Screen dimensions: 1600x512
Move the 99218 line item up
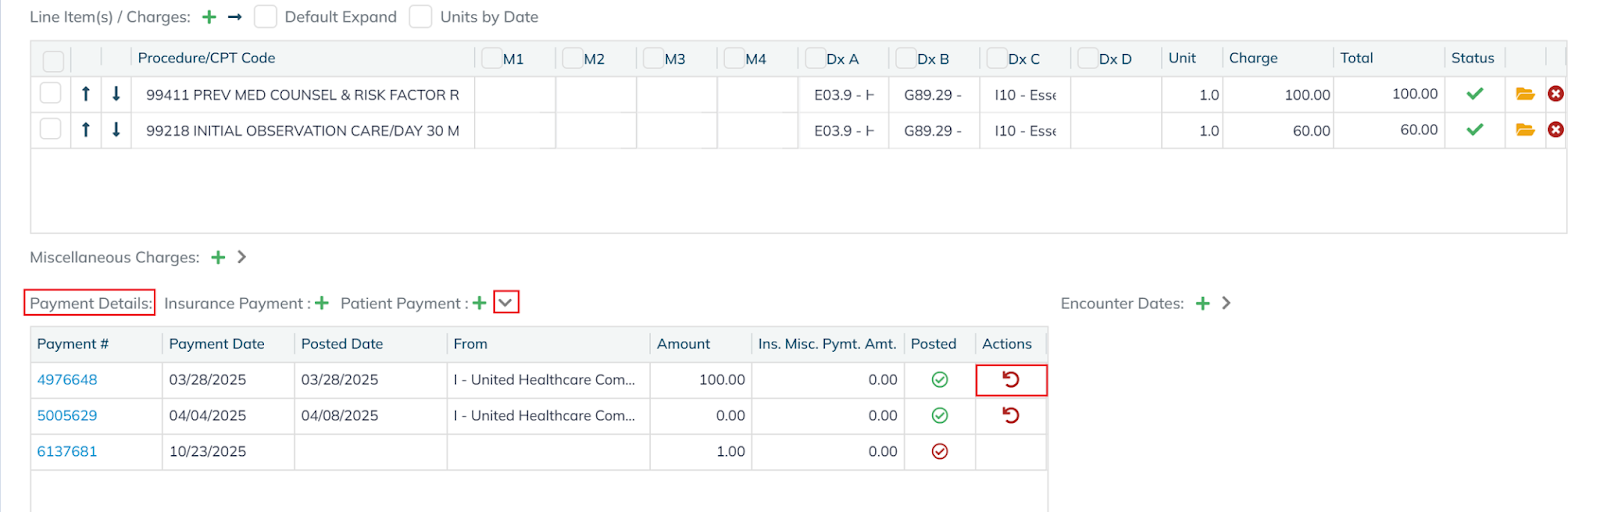[86, 130]
